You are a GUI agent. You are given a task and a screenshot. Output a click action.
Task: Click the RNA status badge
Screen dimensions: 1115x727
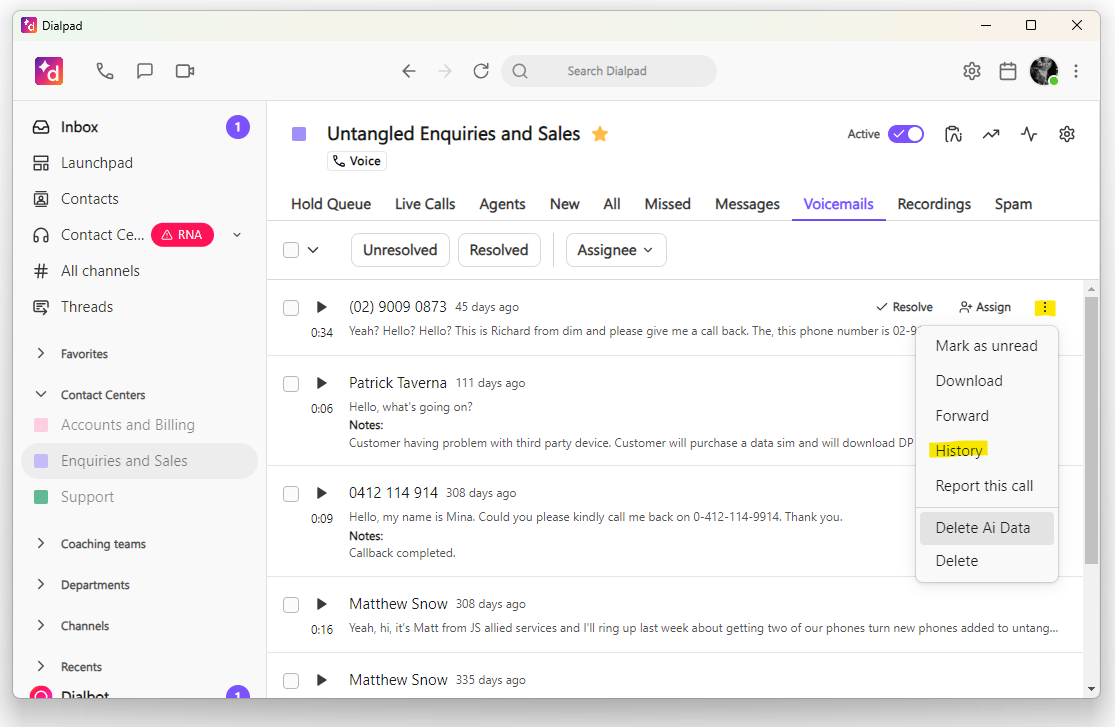pyautogui.click(x=182, y=235)
